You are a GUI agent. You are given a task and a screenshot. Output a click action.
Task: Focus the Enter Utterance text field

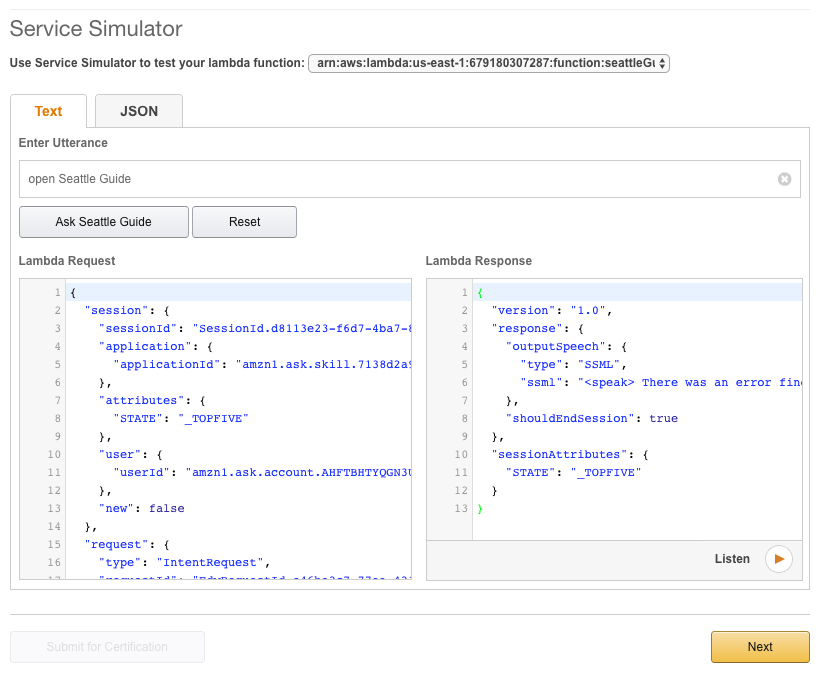(400, 179)
